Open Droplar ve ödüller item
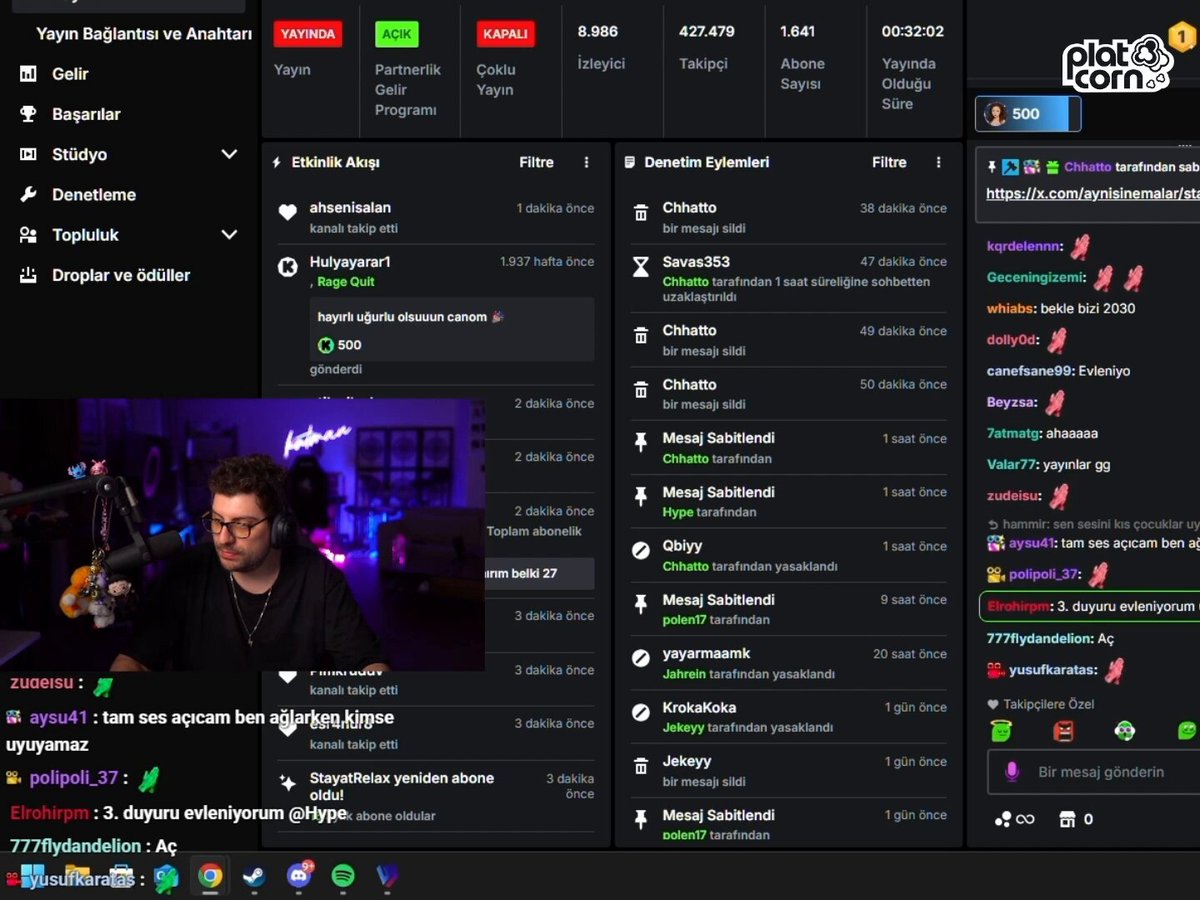 tap(121, 275)
